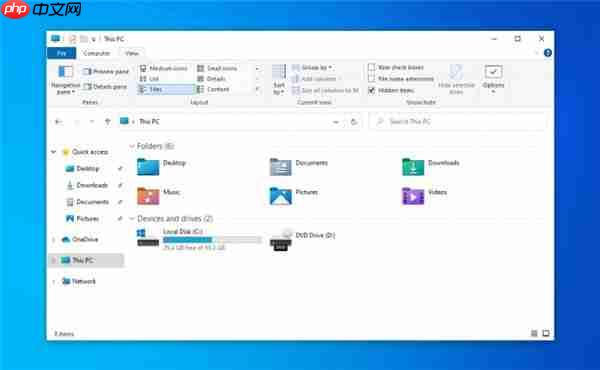
Task: Go up one folder level
Action: point(108,122)
